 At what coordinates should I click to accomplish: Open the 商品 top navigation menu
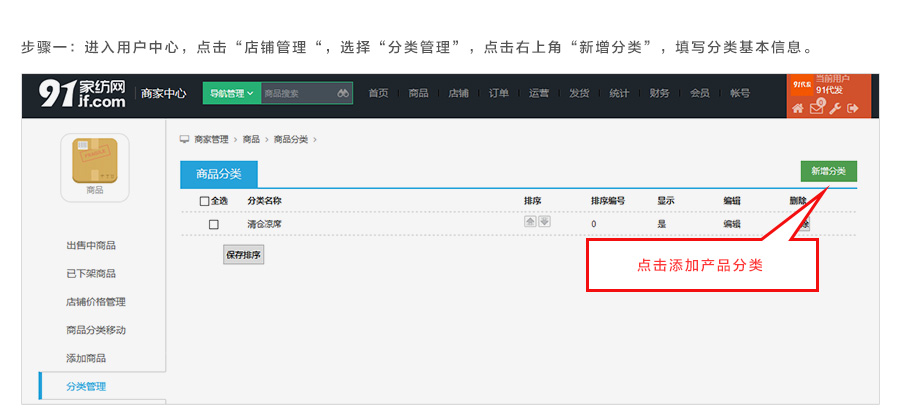[x=418, y=93]
